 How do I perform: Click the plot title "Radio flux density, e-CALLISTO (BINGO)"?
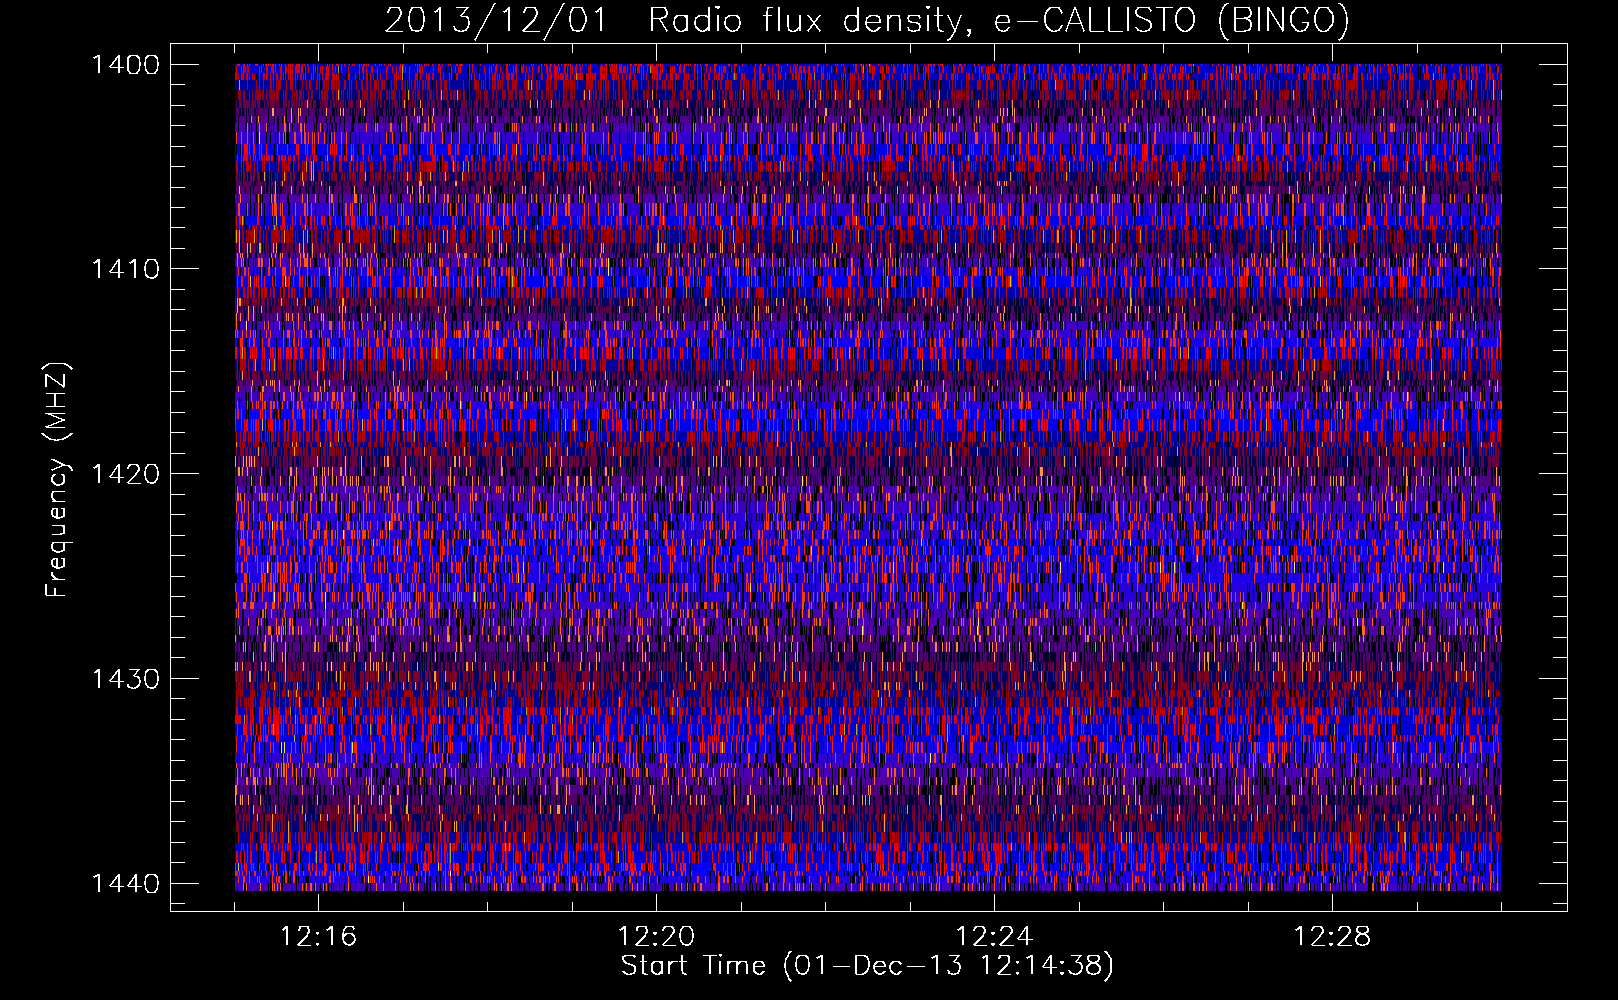(999, 20)
